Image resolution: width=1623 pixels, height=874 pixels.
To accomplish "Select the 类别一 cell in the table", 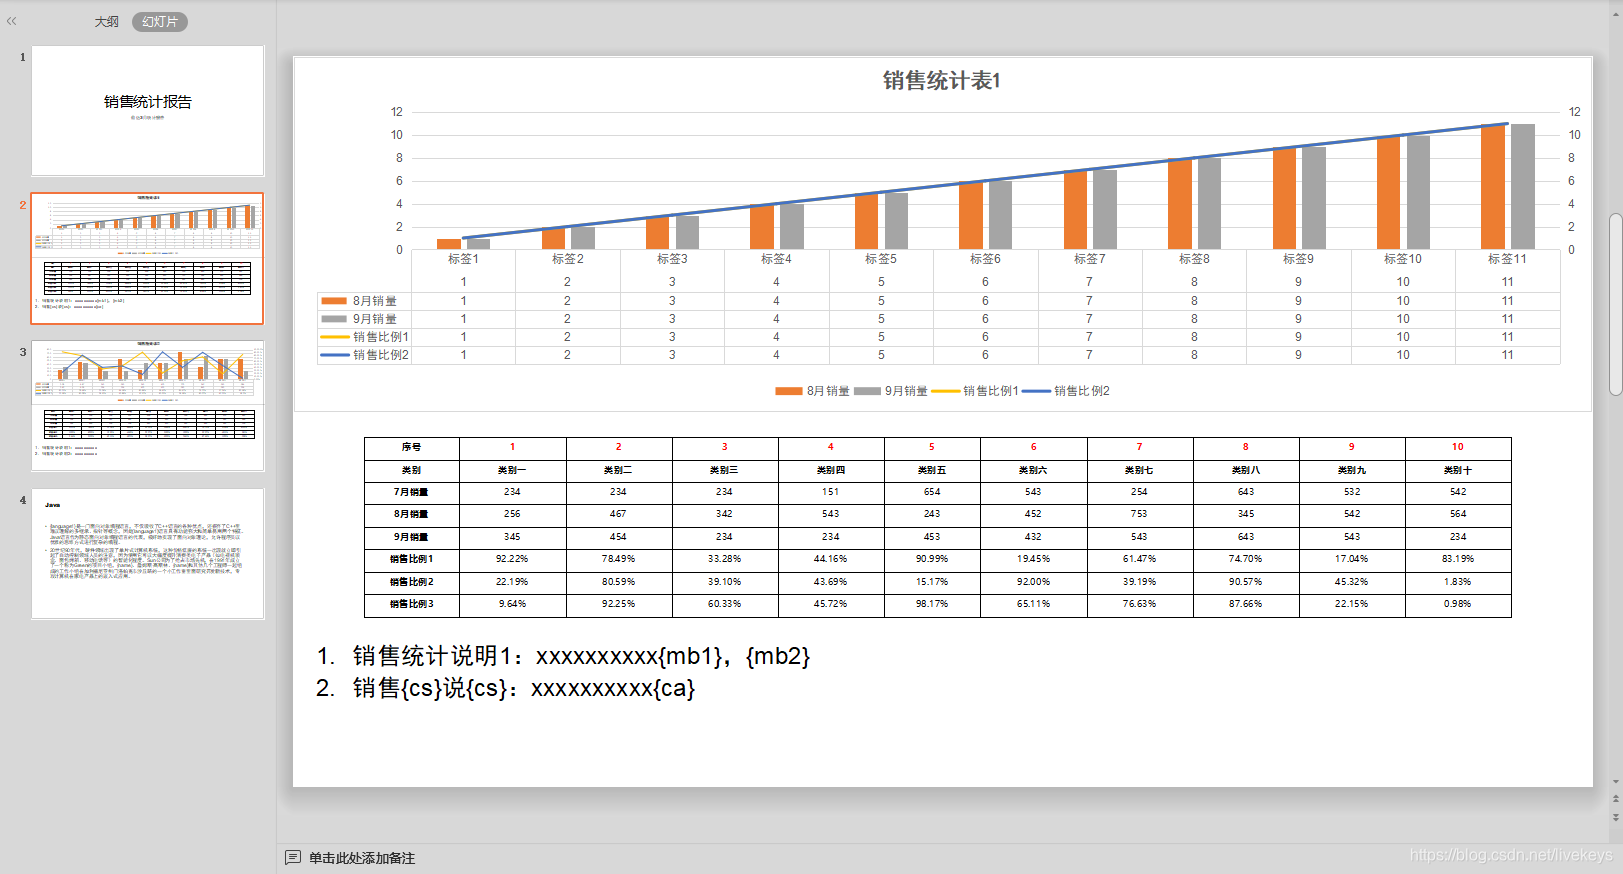I will (x=512, y=470).
